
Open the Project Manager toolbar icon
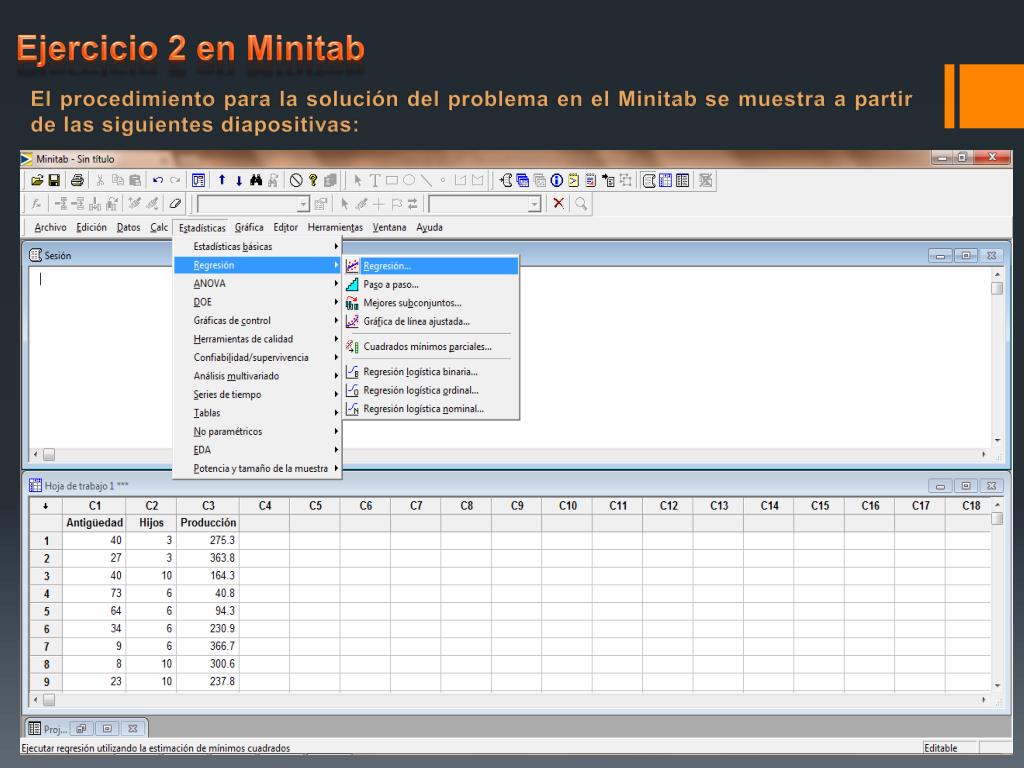[682, 180]
